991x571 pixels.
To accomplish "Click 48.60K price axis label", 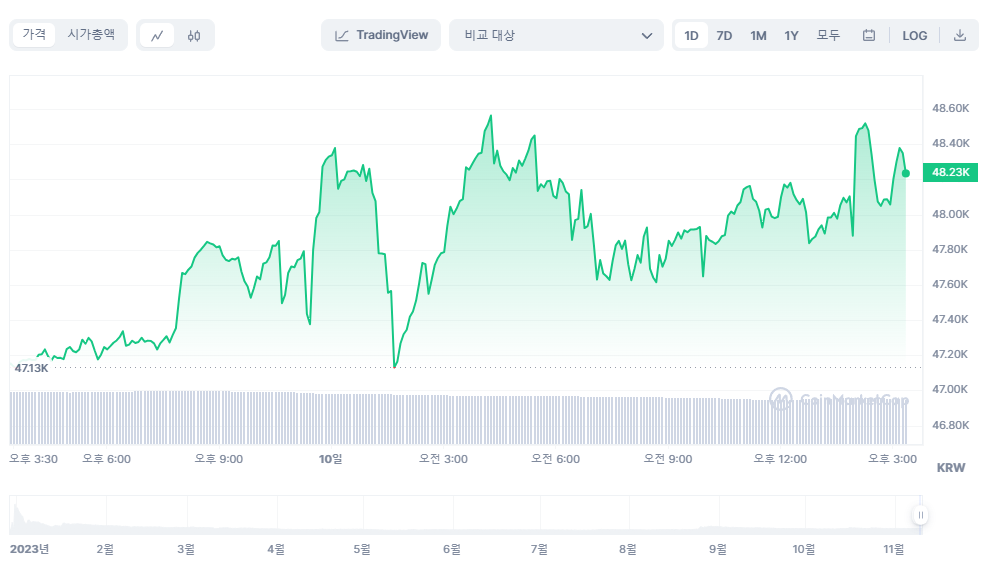I will (951, 108).
